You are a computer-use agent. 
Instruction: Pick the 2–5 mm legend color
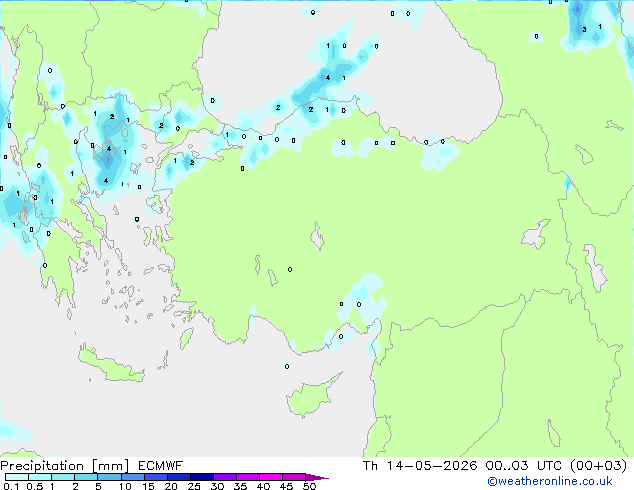pyautogui.click(x=86, y=477)
